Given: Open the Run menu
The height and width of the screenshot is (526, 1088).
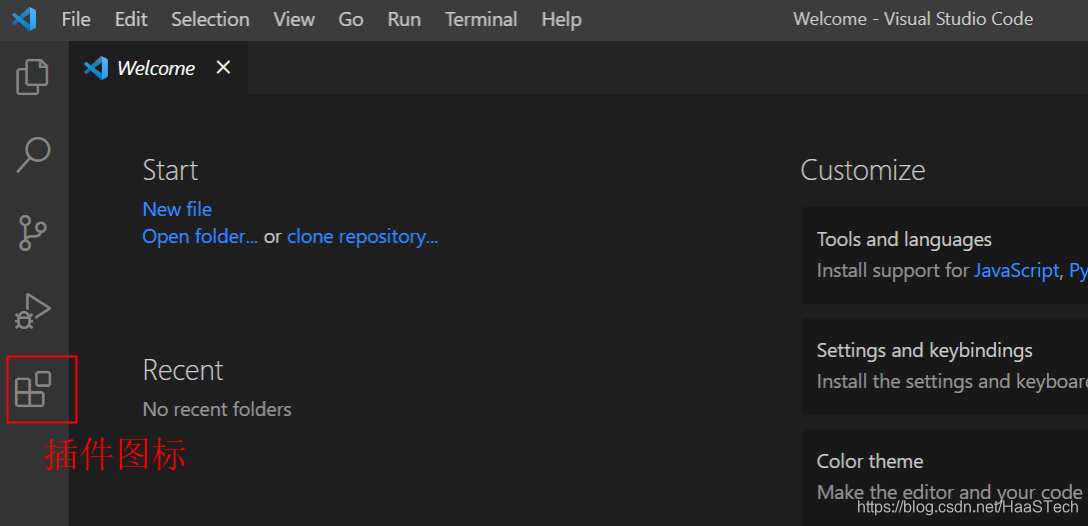Looking at the screenshot, I should tap(405, 19).
